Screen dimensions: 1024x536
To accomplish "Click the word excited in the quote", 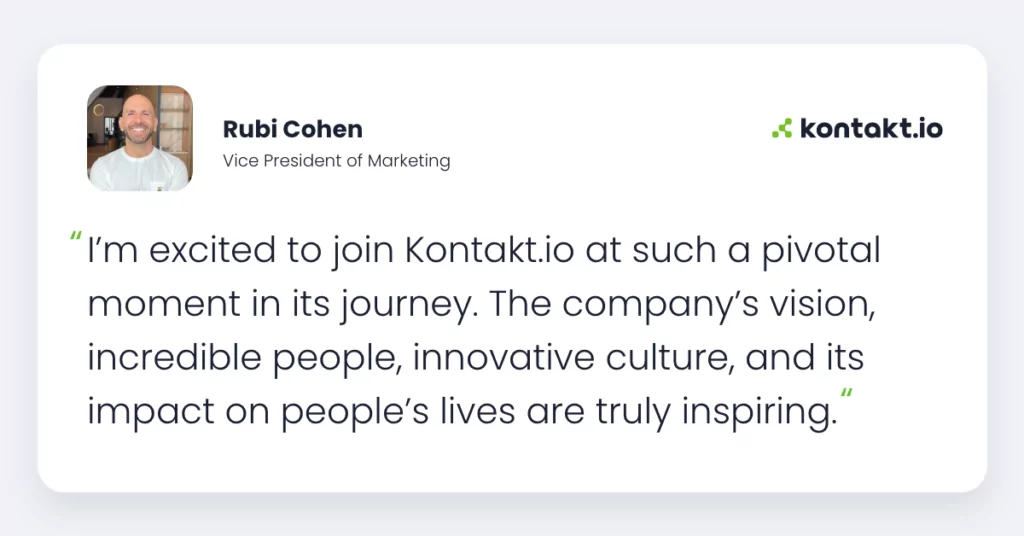I will tap(212, 251).
